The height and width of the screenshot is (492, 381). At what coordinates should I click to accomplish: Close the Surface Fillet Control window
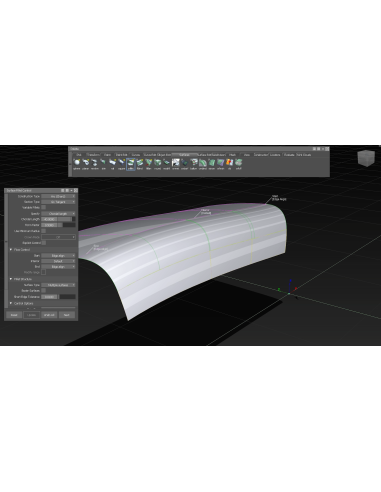[x=76, y=190]
